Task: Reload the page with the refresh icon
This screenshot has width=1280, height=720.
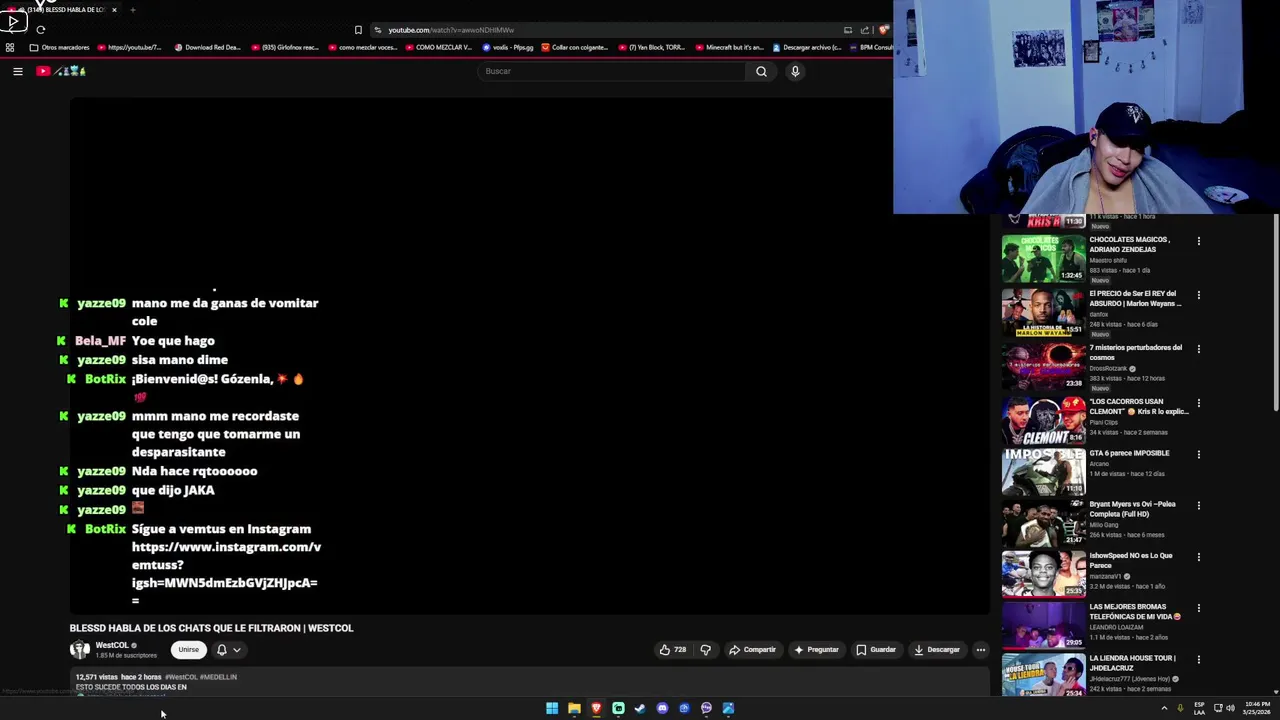Action: (41, 30)
